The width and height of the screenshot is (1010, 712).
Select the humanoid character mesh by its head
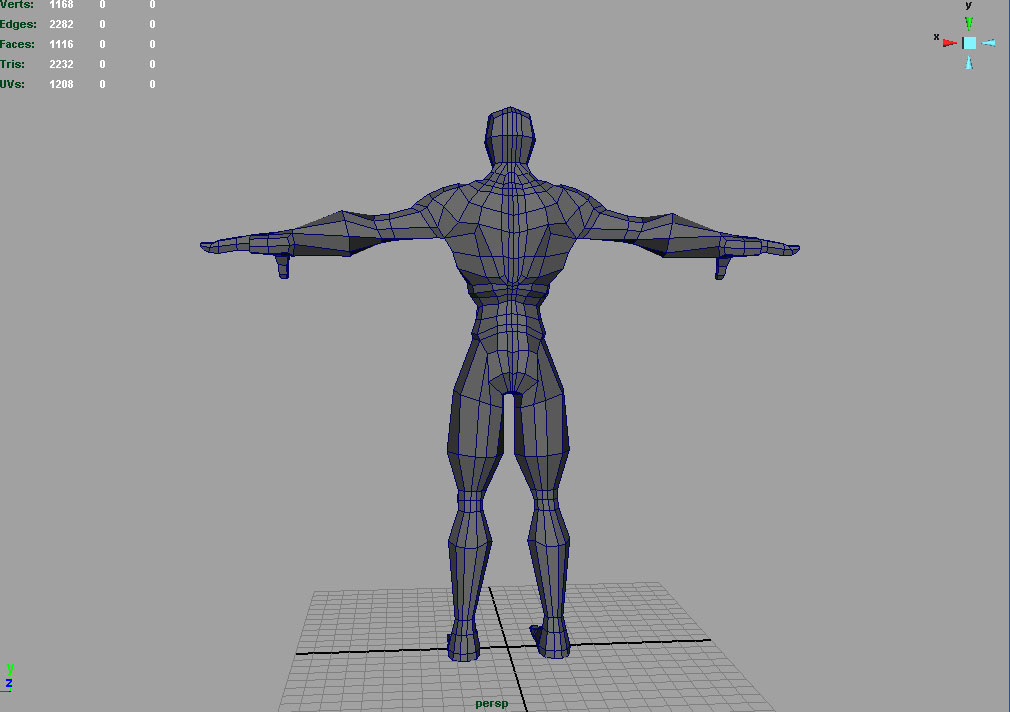(x=510, y=135)
